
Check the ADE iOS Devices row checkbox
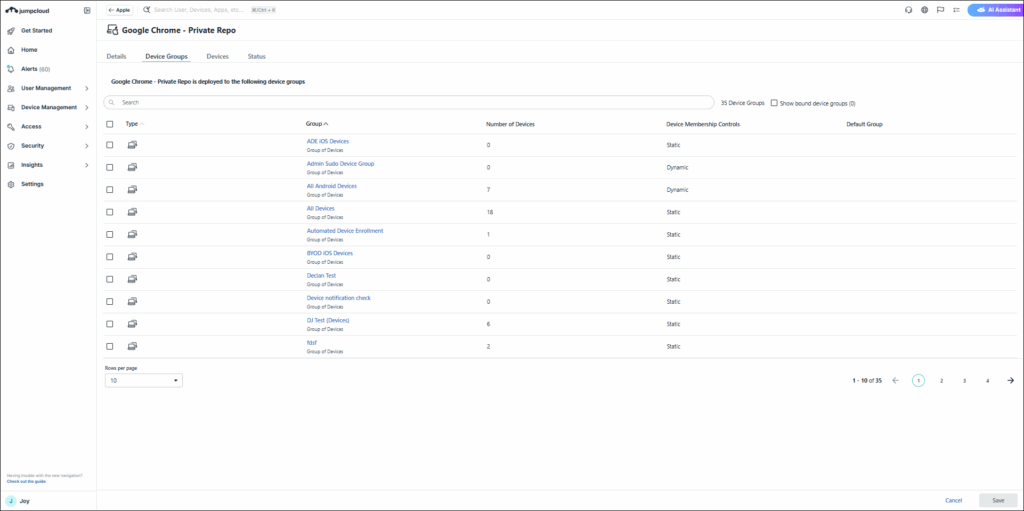pyautogui.click(x=110, y=145)
